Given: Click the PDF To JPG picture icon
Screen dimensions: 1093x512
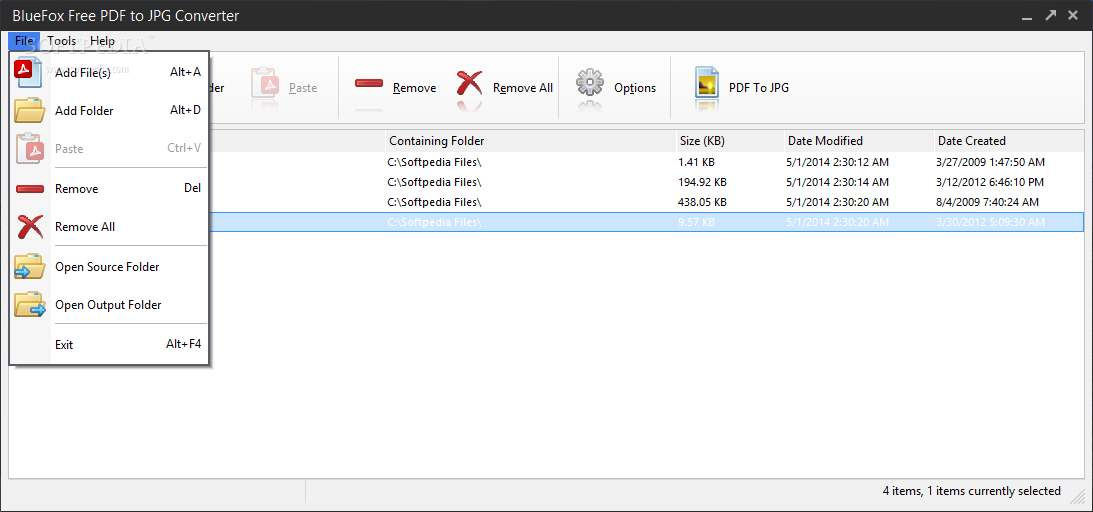Looking at the screenshot, I should 706,82.
